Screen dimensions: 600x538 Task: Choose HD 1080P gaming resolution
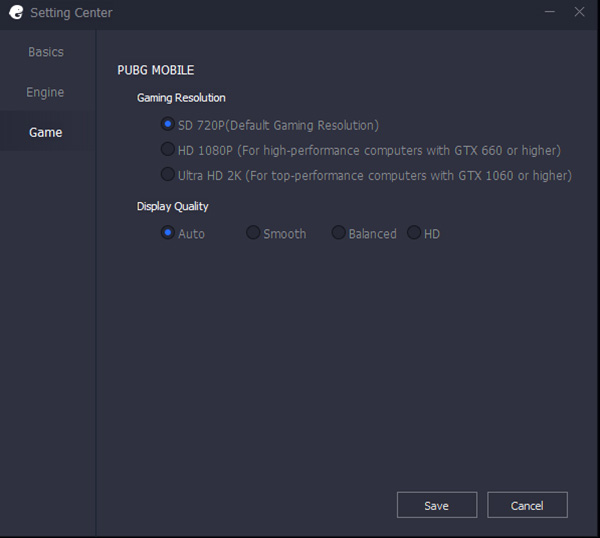[168, 149]
